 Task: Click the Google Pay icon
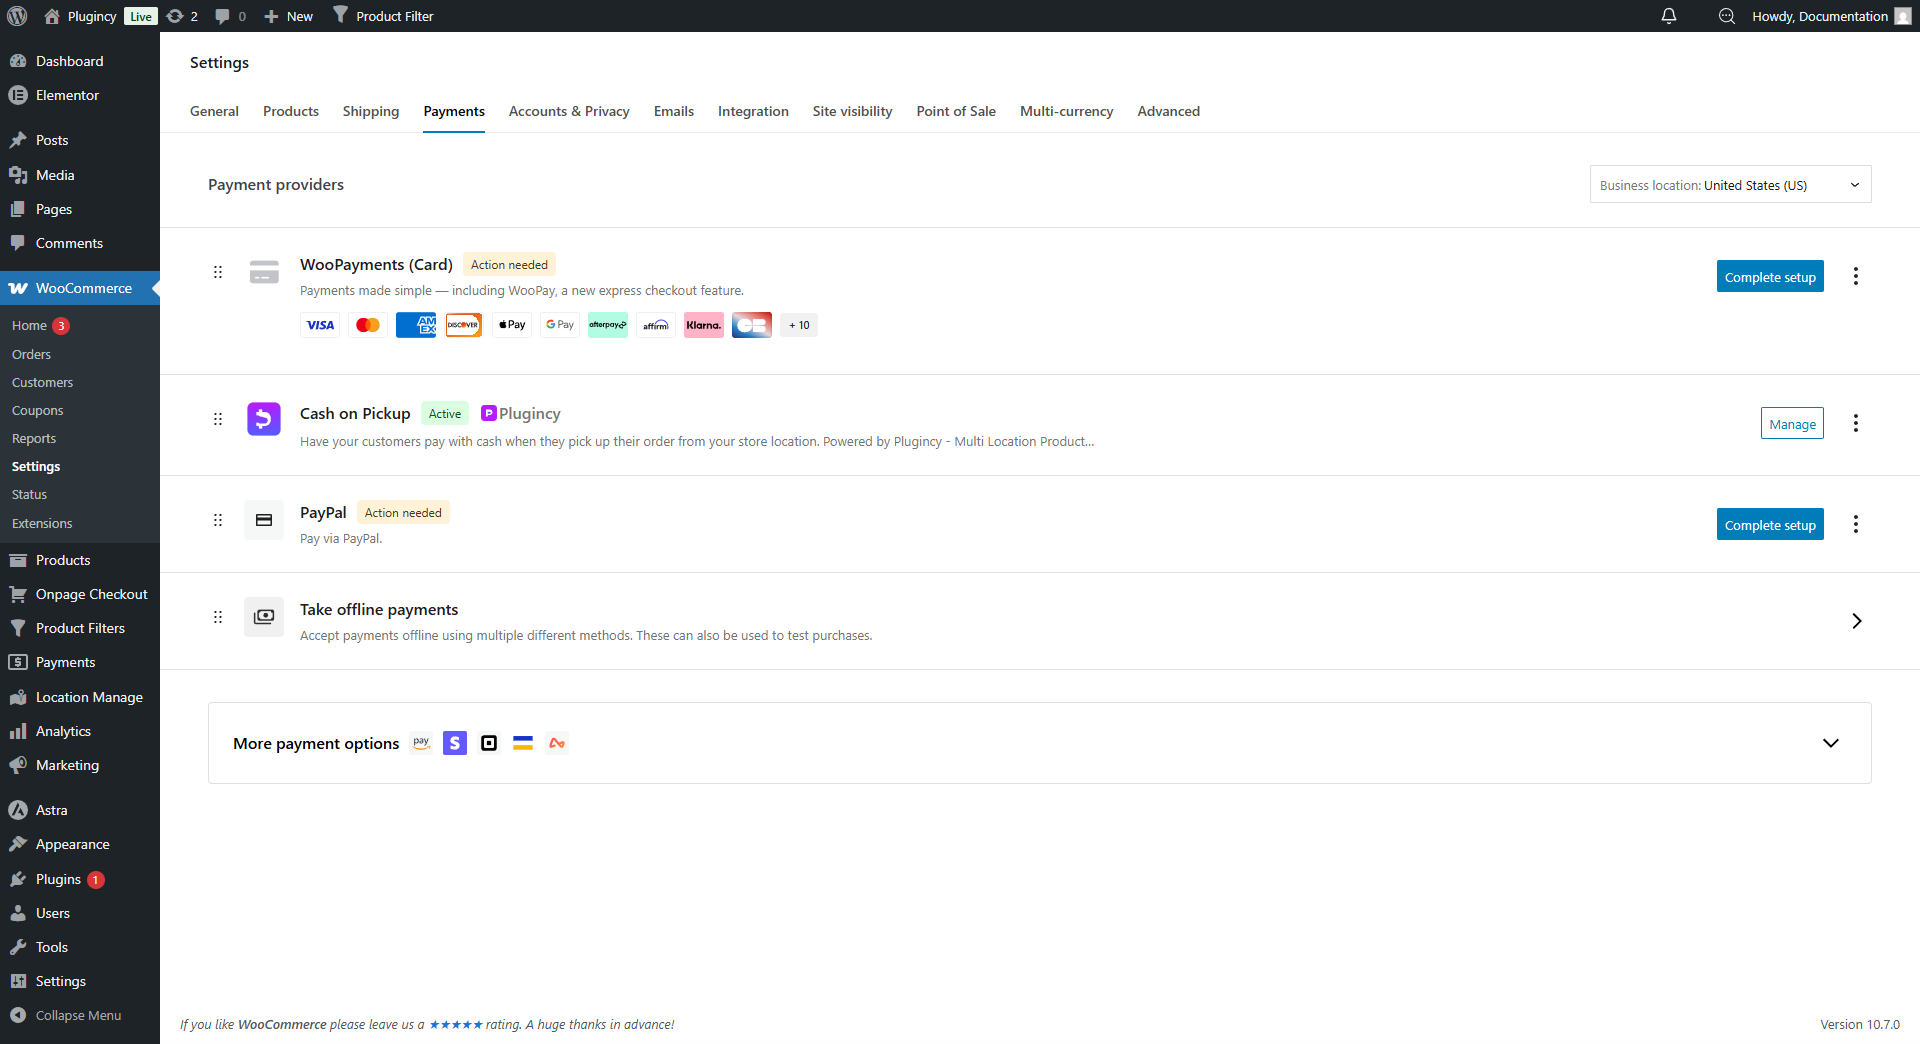pos(560,325)
